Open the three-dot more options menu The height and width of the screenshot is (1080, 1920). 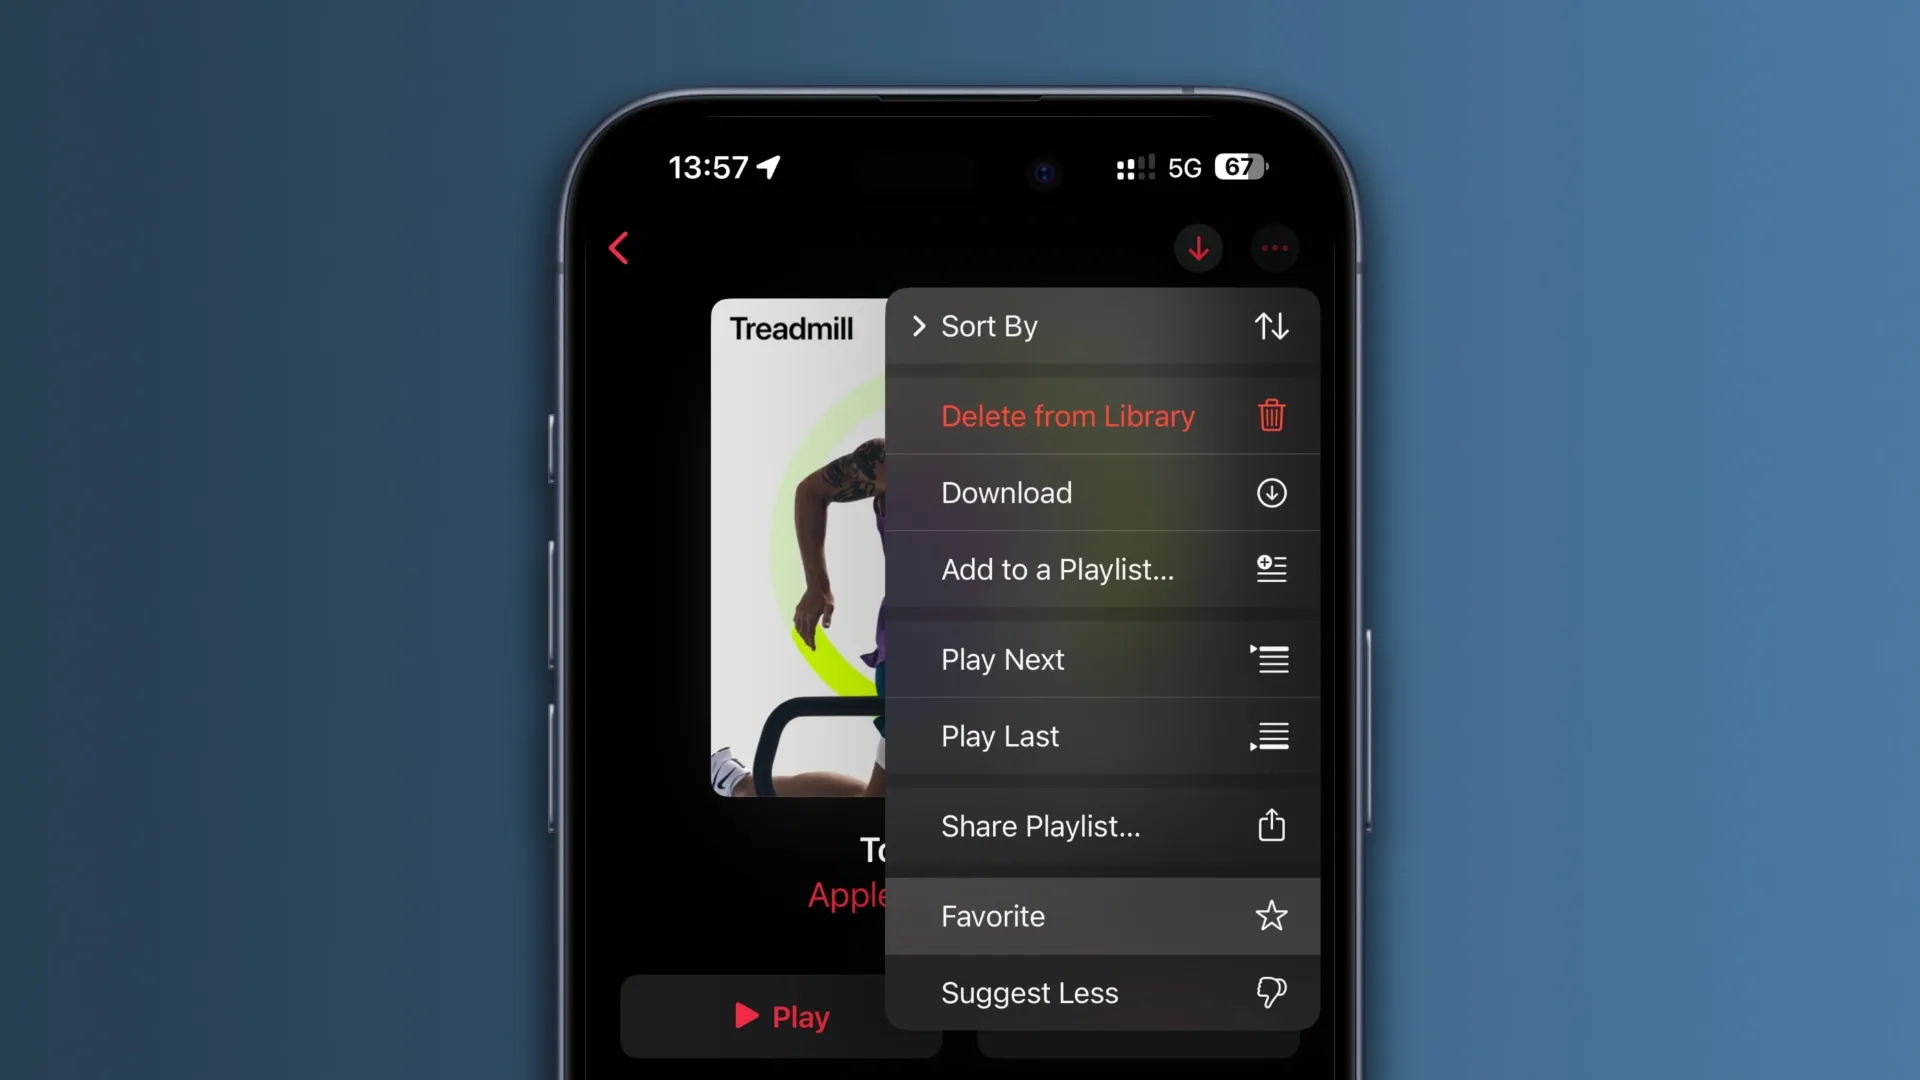(x=1274, y=248)
